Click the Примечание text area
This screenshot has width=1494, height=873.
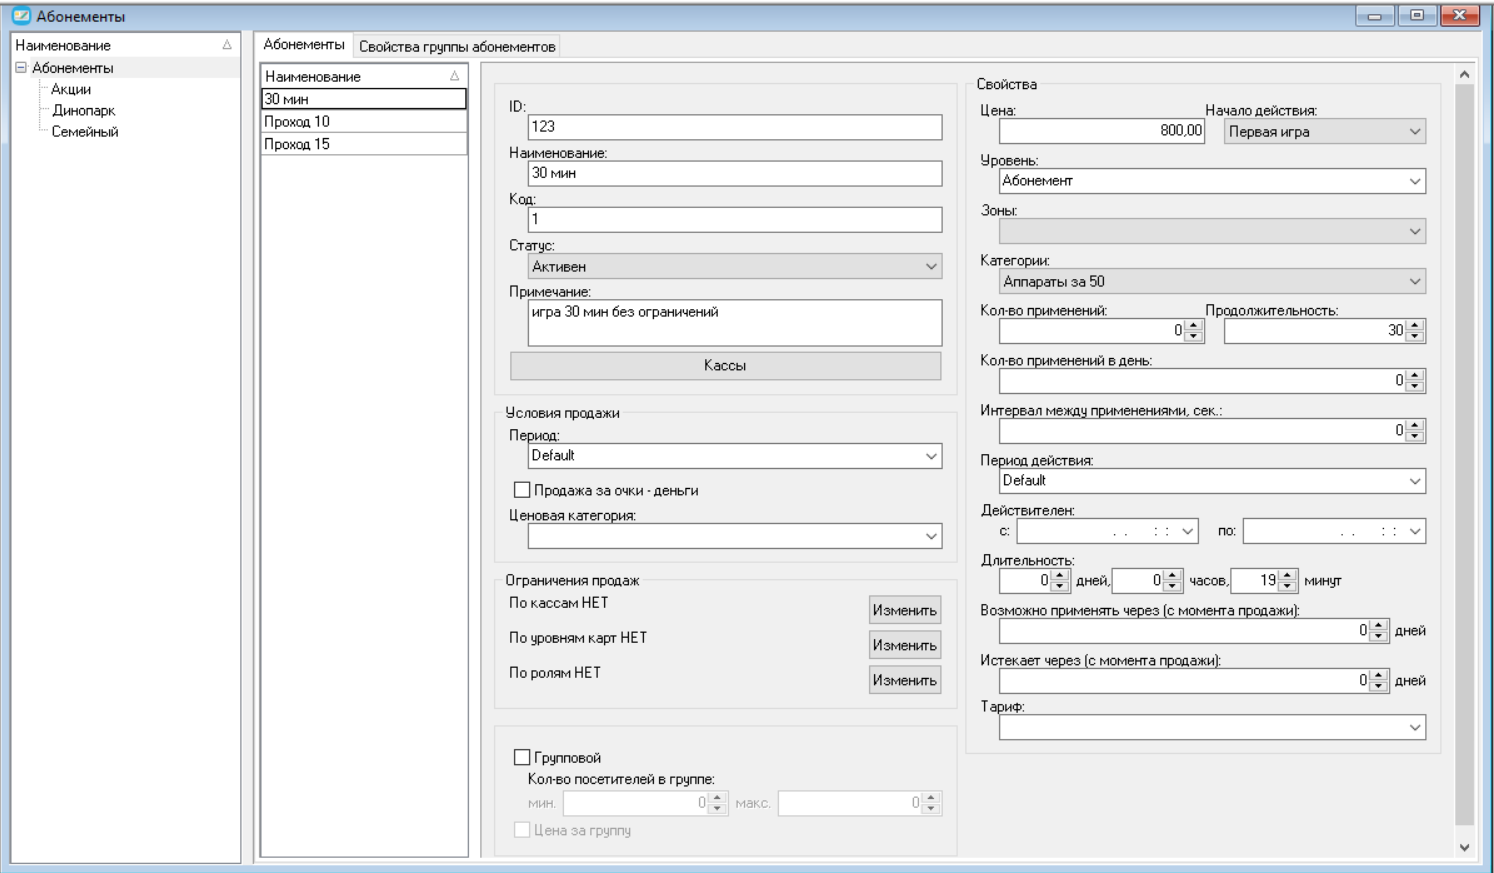click(x=735, y=323)
